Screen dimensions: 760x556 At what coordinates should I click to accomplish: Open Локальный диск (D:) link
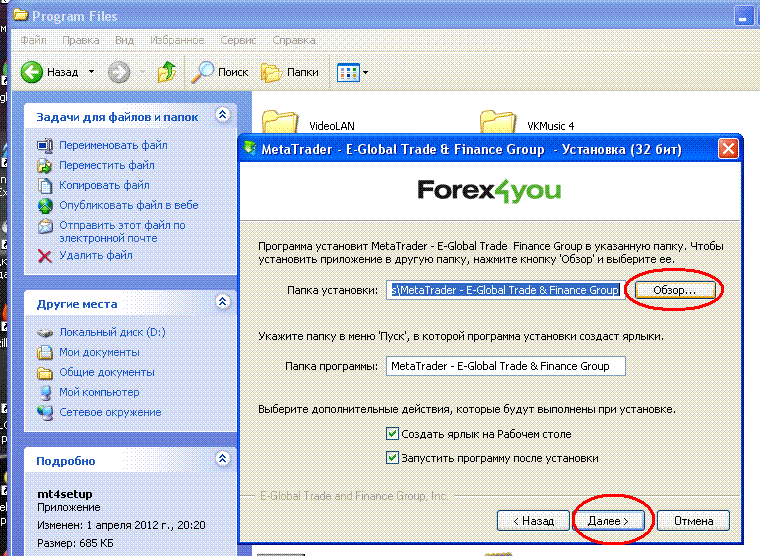[x=112, y=332]
